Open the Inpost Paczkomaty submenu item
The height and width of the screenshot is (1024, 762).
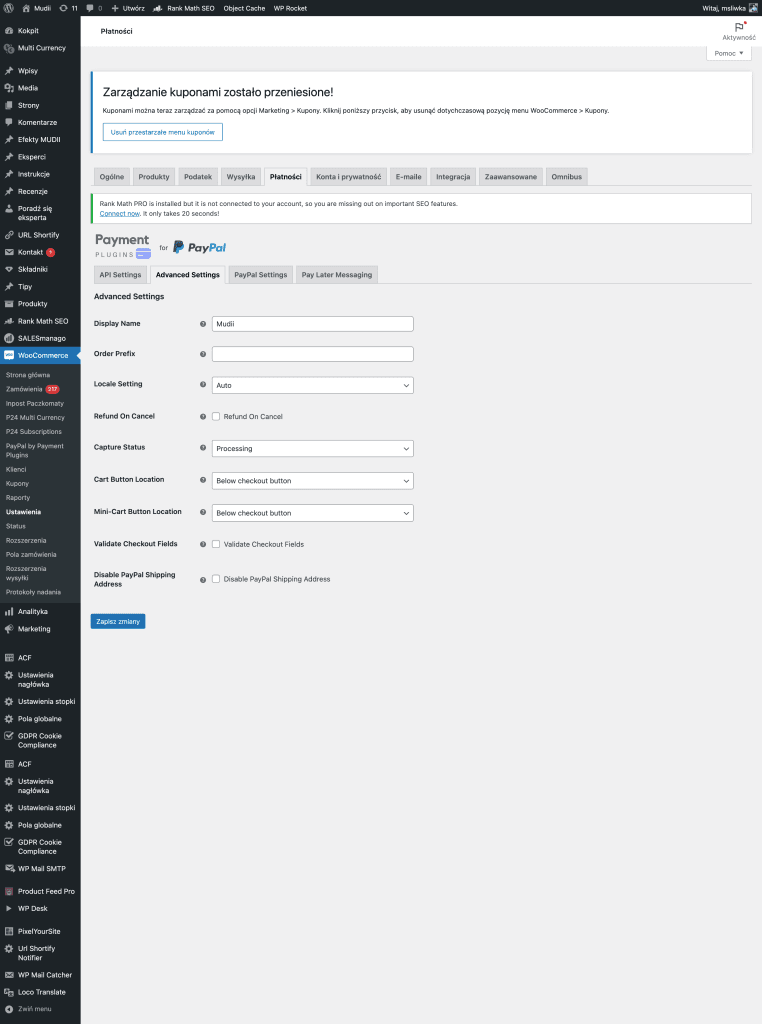point(35,404)
